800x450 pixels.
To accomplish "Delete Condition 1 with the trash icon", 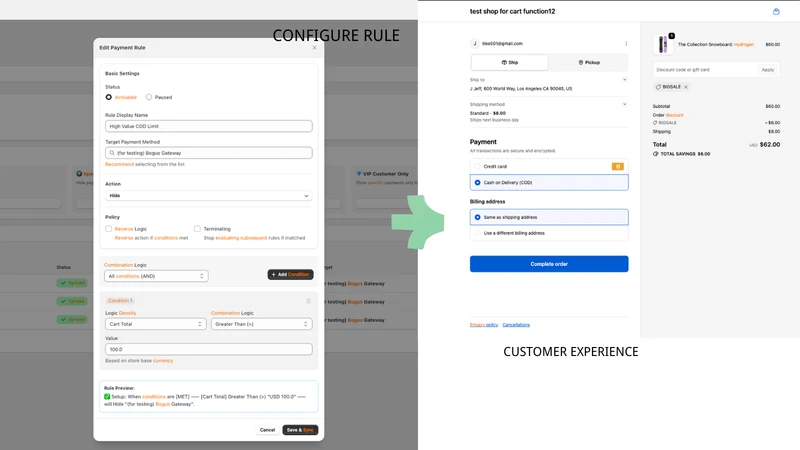I will pyautogui.click(x=308, y=301).
